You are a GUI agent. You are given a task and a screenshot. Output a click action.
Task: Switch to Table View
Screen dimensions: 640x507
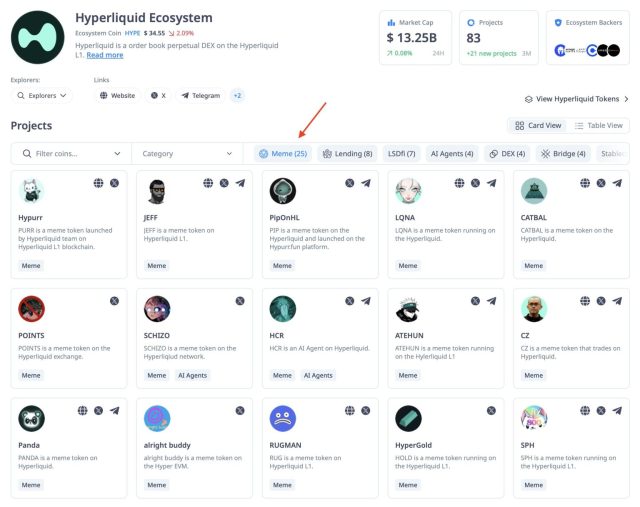pyautogui.click(x=598, y=125)
